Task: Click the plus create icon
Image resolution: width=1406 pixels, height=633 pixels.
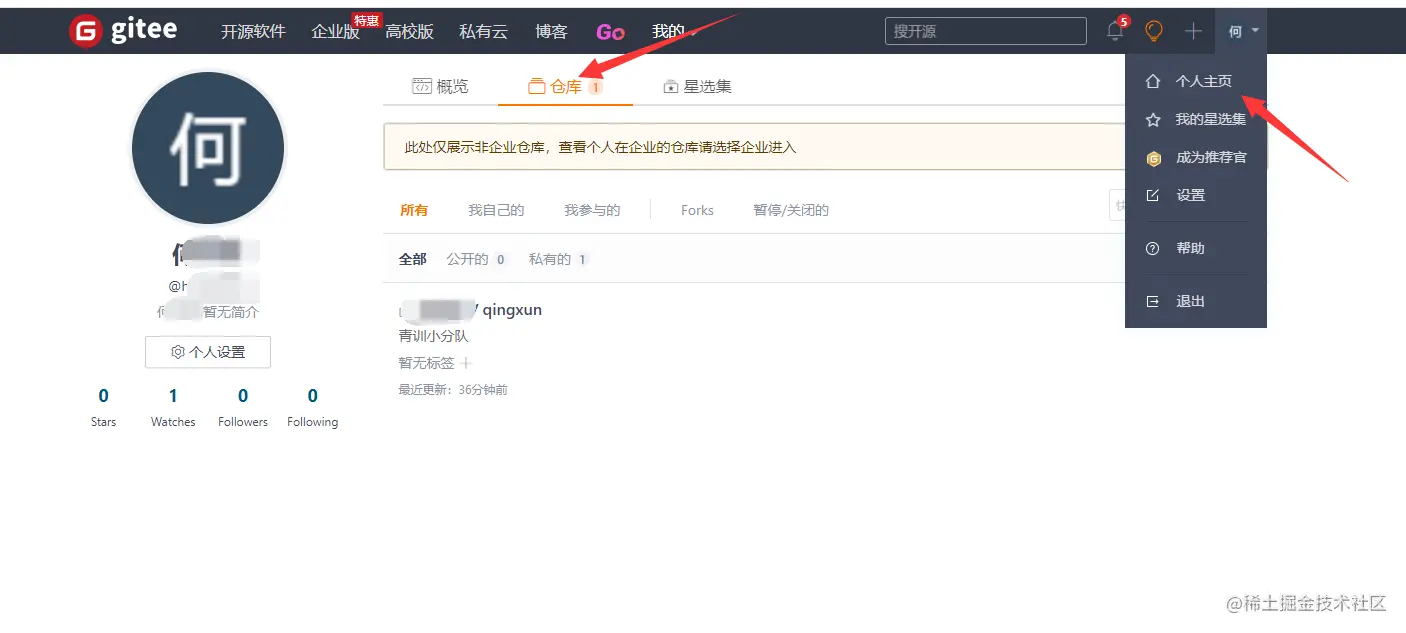Action: (1193, 31)
